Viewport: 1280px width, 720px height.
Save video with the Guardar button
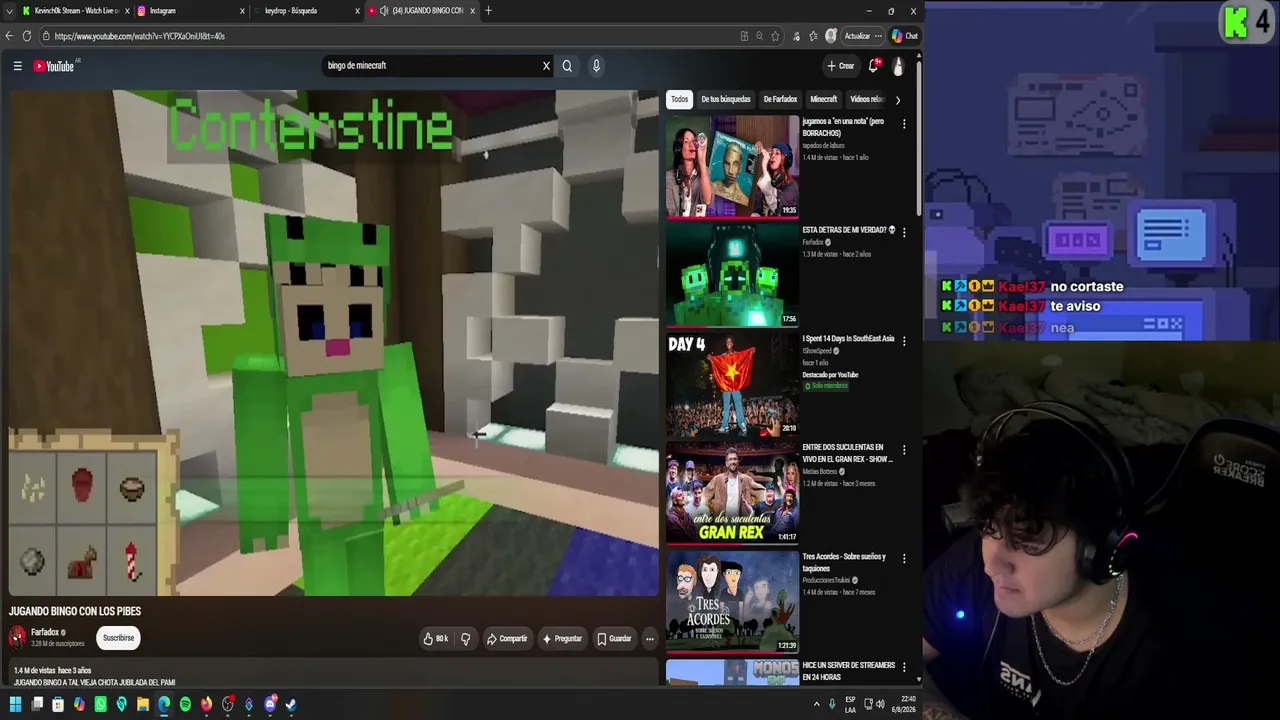pyautogui.click(x=614, y=639)
